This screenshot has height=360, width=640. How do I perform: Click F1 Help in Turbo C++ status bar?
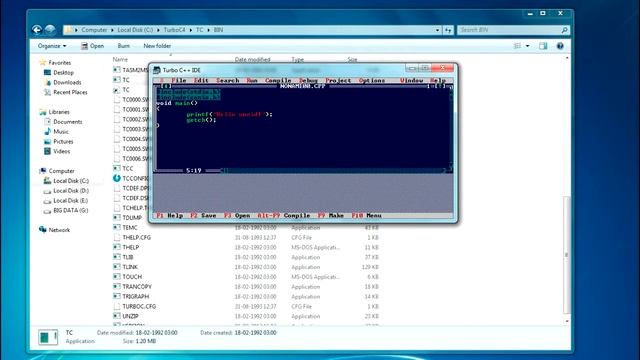[169, 215]
